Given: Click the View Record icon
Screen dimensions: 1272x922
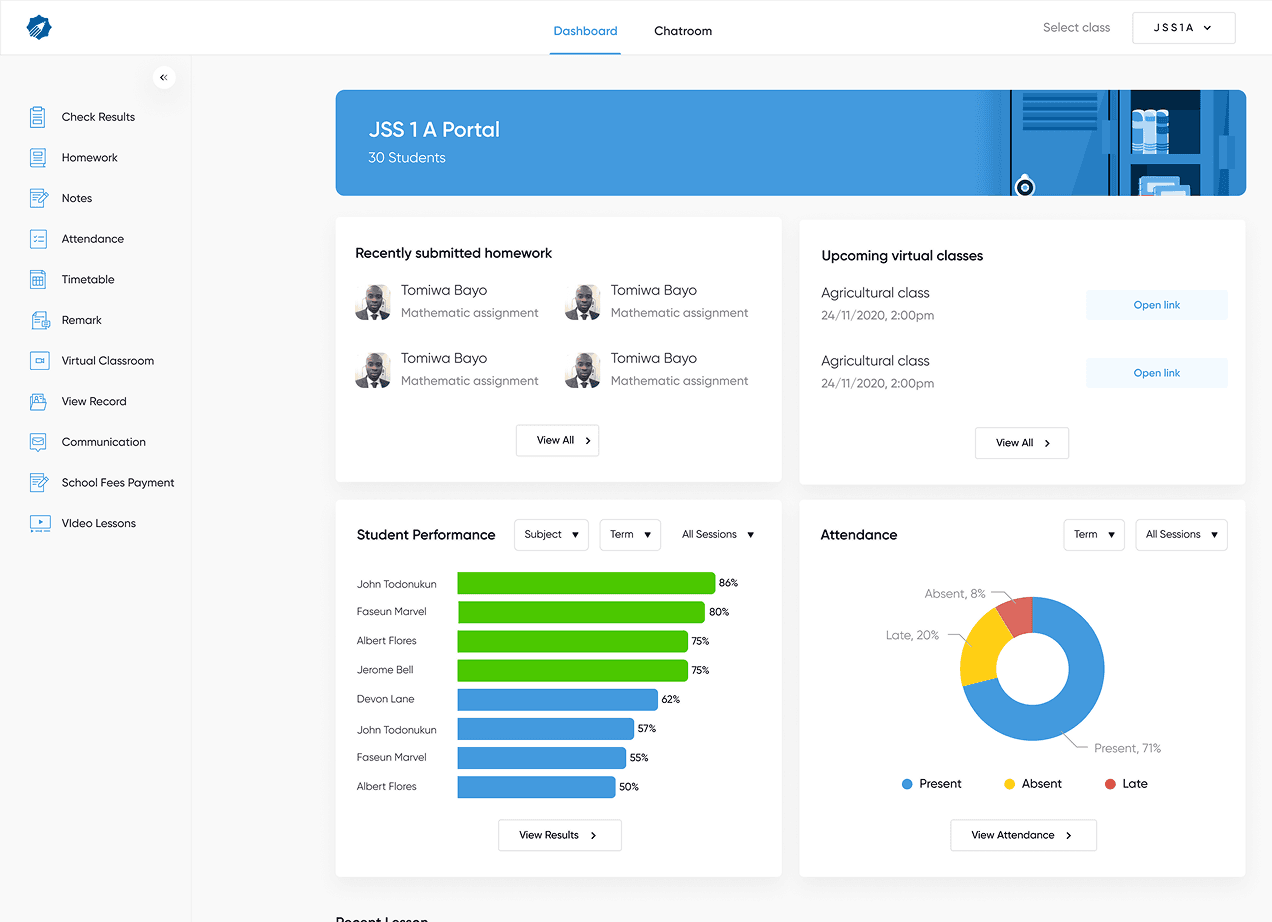Looking at the screenshot, I should tap(38, 401).
